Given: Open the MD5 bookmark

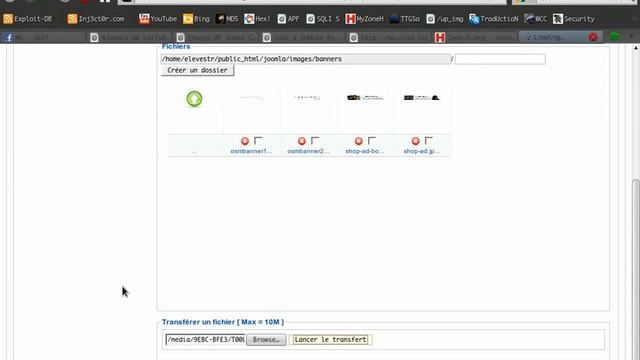Looking at the screenshot, I should click(x=227, y=19).
